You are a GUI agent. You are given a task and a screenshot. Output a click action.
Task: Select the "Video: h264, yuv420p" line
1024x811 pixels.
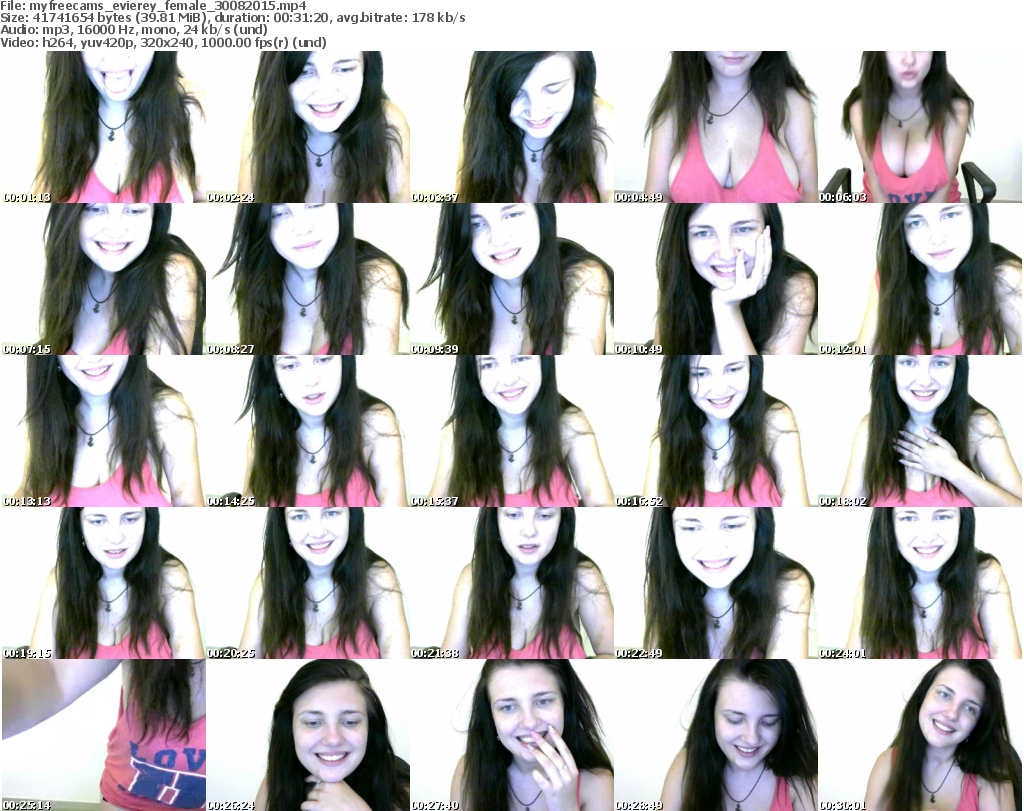click(163, 42)
